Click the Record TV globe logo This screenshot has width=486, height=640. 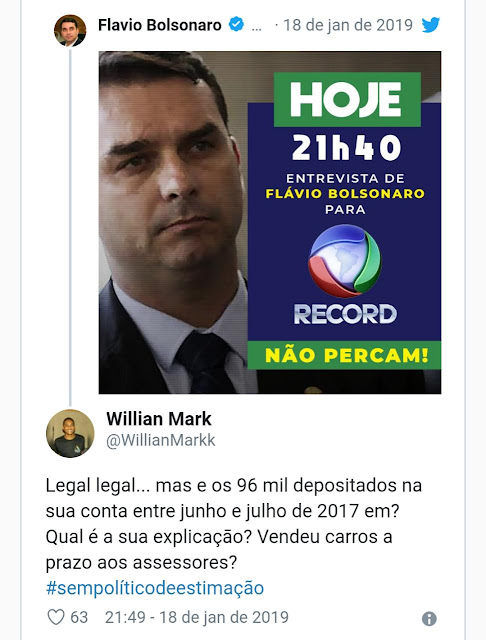345,261
